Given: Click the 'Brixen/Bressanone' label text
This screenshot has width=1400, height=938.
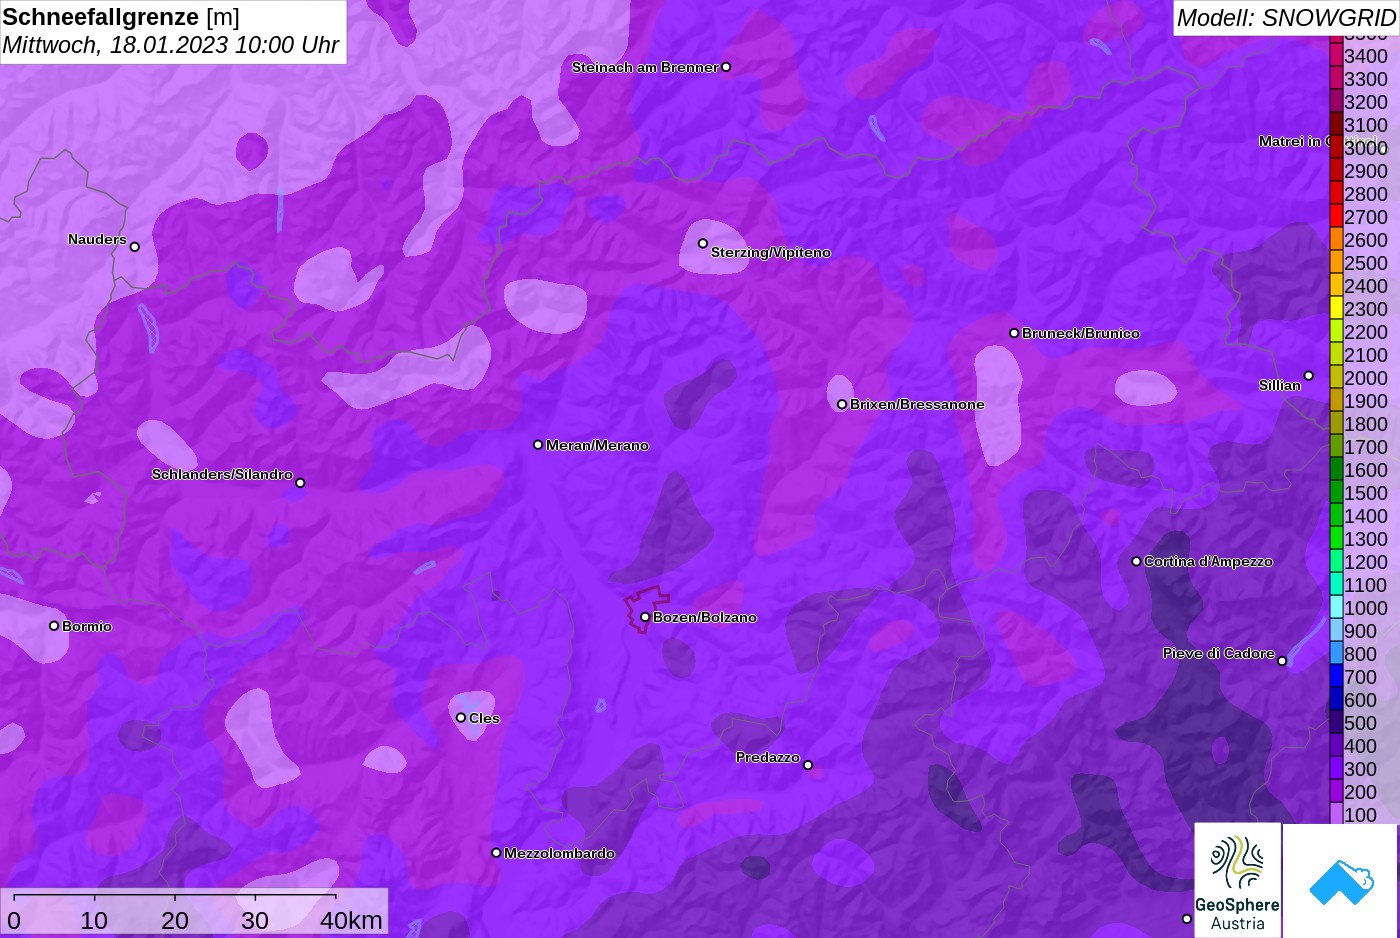Looking at the screenshot, I should coord(917,404).
